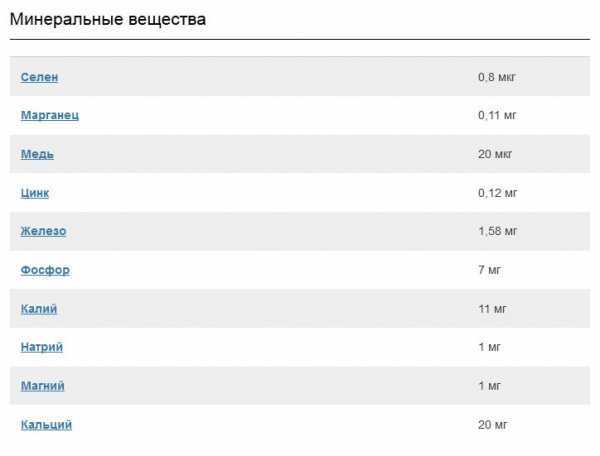Click the 0,12 мг zinc value
The image size is (600, 456).
coord(497,193)
